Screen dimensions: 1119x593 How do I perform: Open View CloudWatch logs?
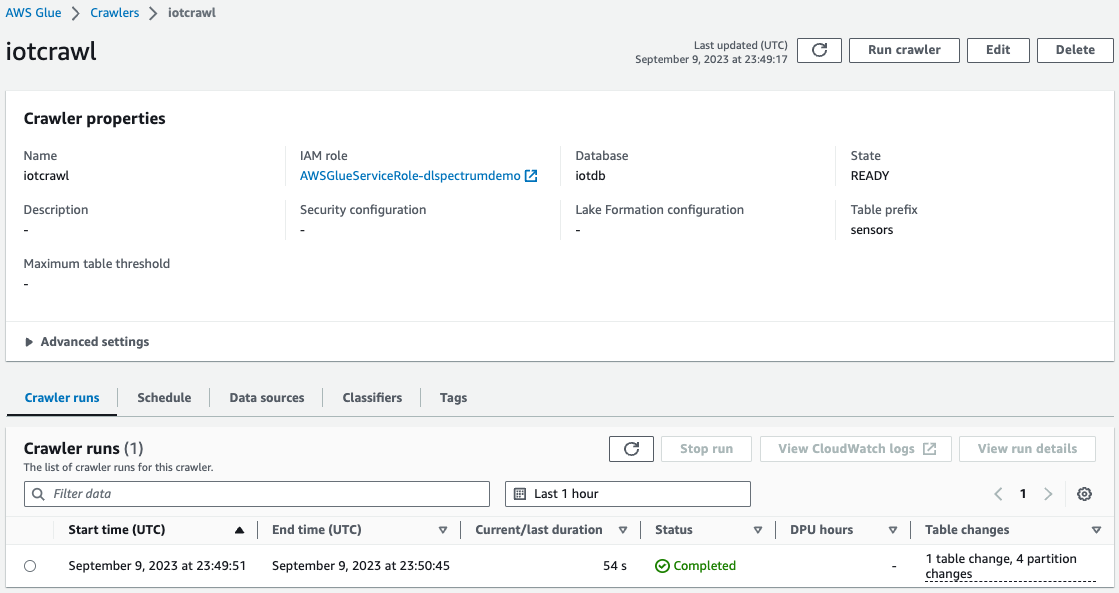[856, 449]
